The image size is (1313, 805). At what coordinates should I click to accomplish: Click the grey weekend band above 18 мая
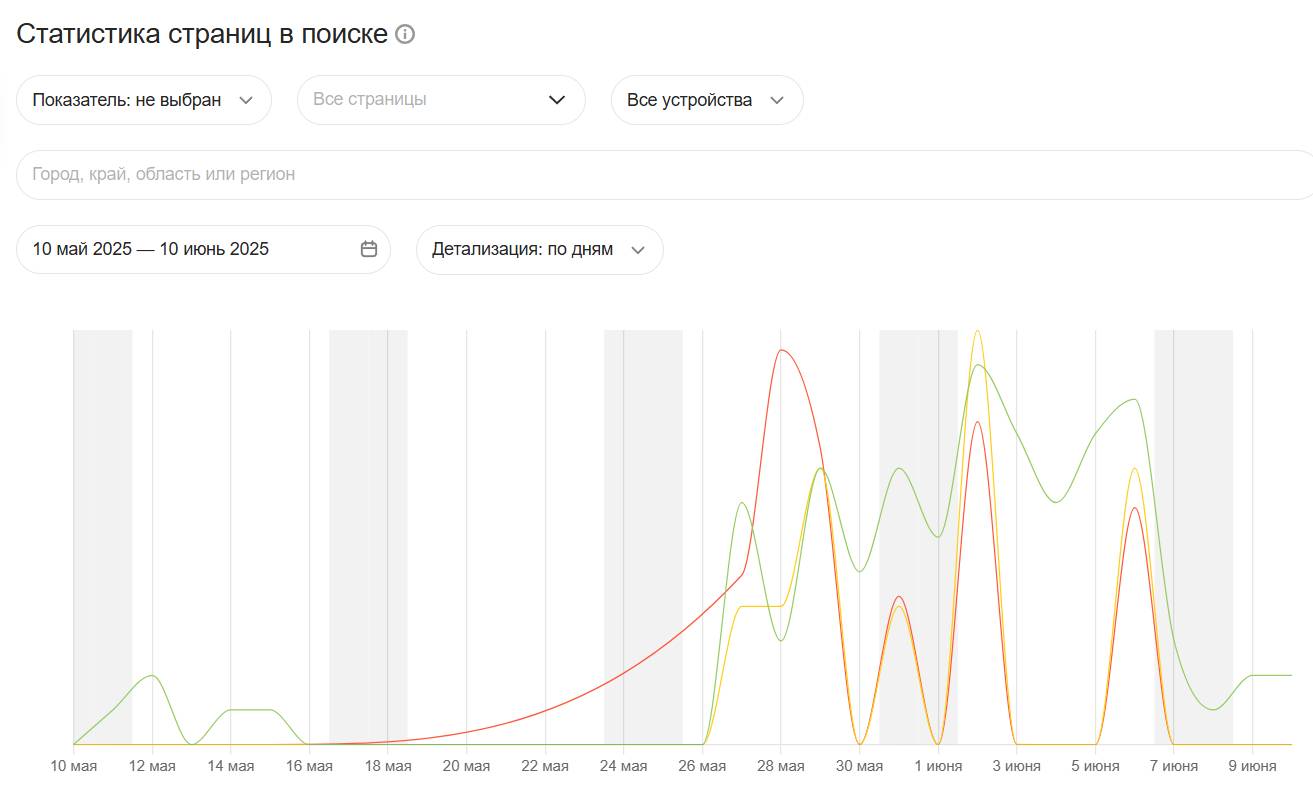tap(368, 500)
